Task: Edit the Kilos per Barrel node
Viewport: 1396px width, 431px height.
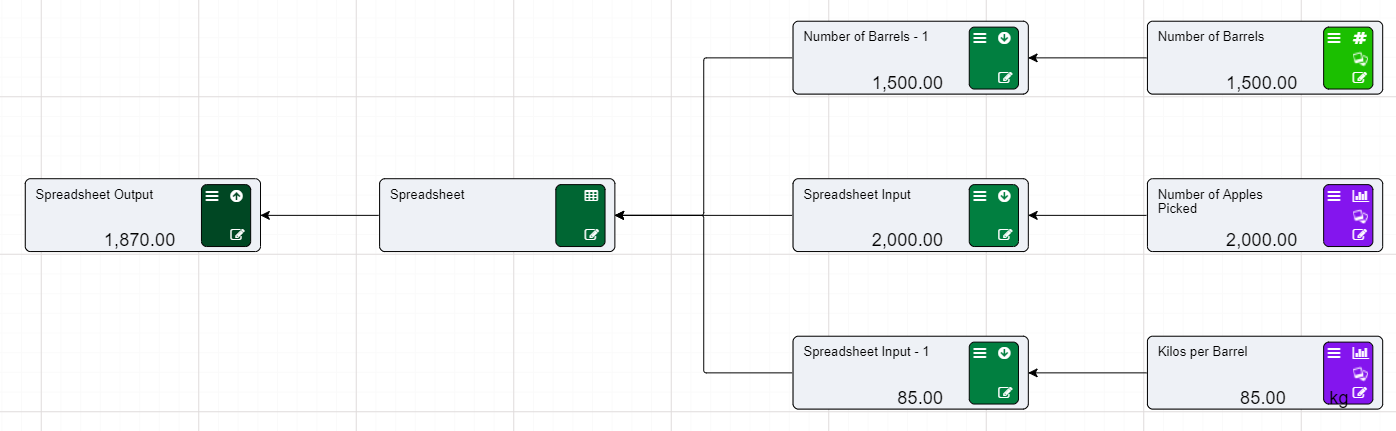Action: [x=1359, y=392]
